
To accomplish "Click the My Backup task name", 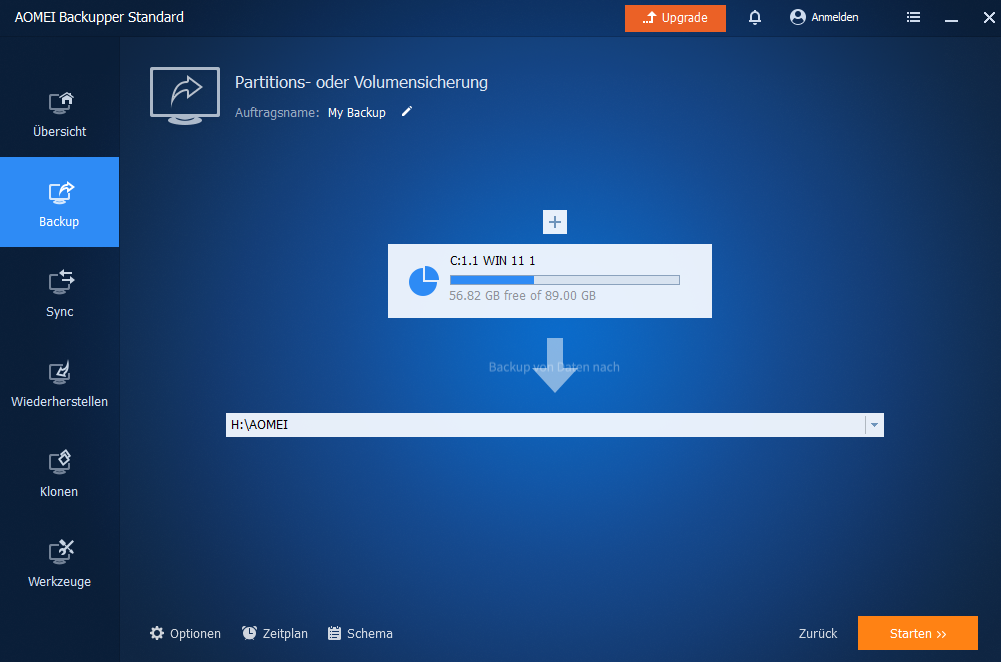I will click(x=357, y=112).
